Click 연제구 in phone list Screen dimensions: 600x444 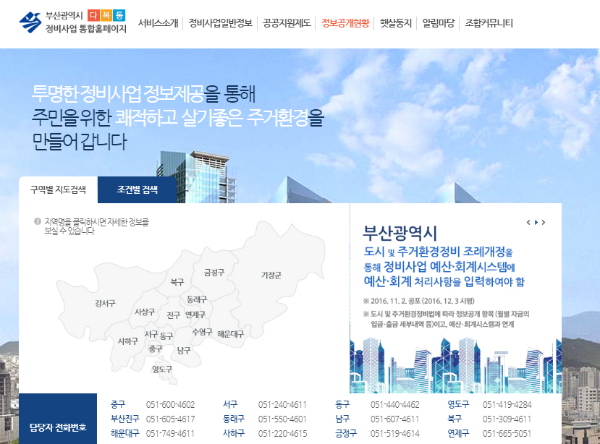pyautogui.click(x=458, y=433)
